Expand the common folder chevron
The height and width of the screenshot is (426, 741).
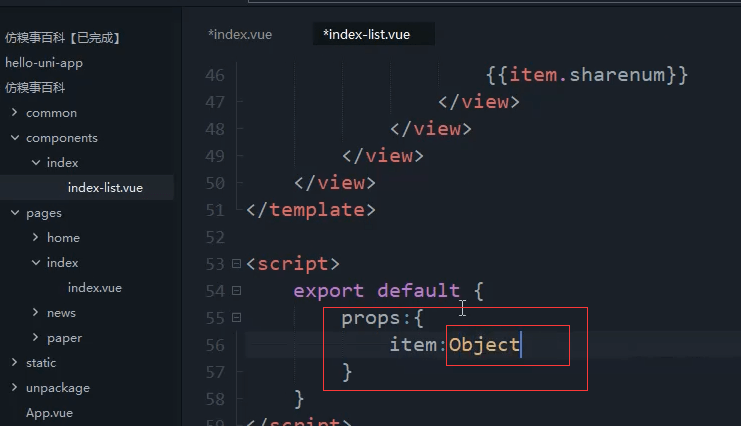[14, 112]
